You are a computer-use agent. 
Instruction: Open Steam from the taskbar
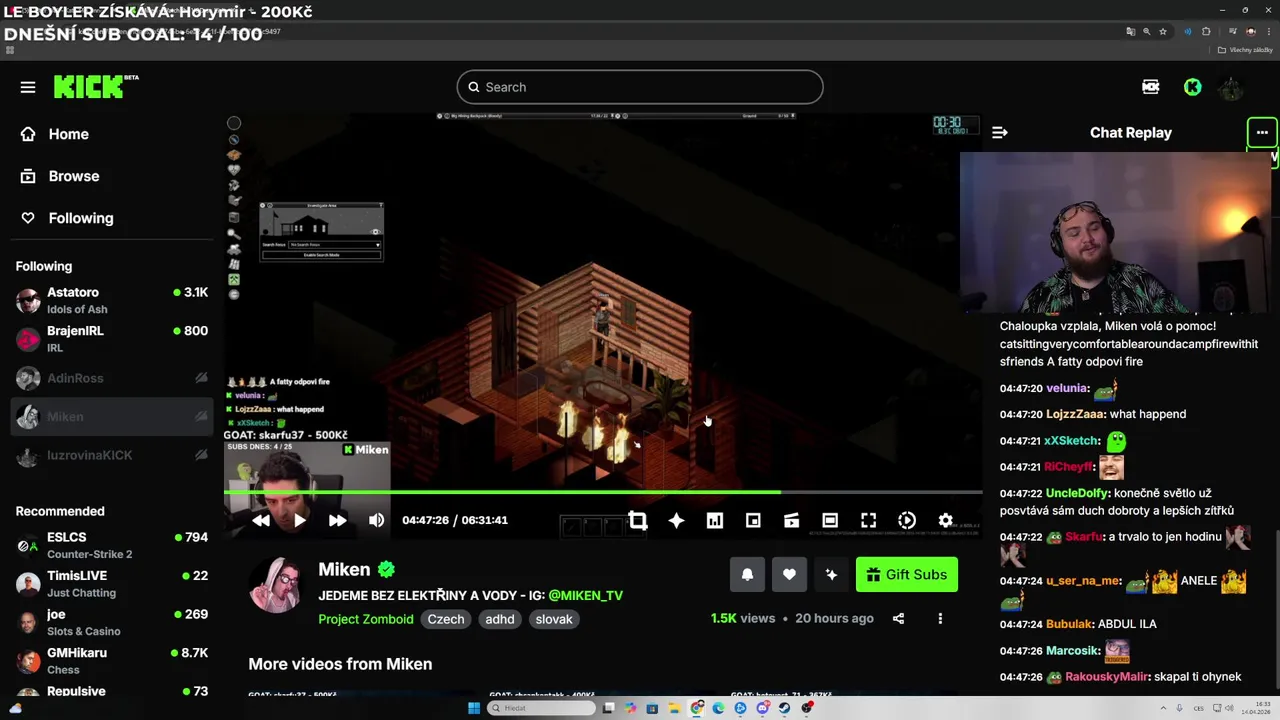pos(784,708)
